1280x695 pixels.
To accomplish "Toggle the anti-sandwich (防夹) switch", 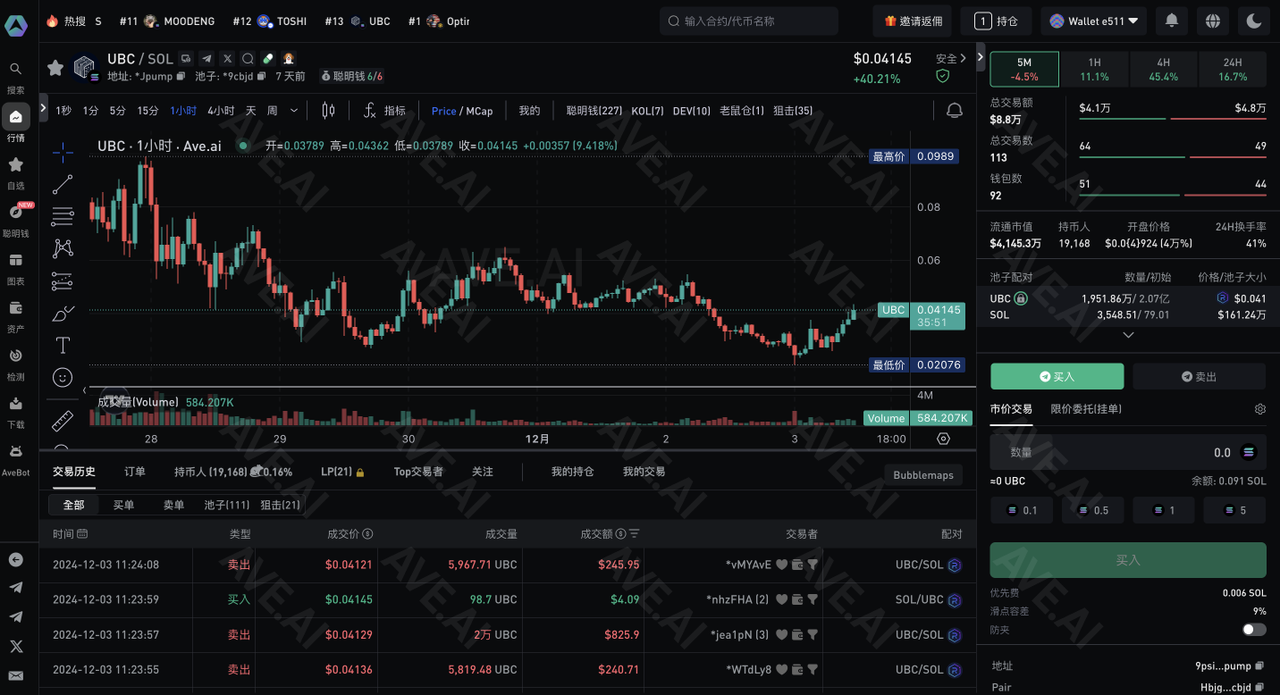I will (x=1254, y=630).
